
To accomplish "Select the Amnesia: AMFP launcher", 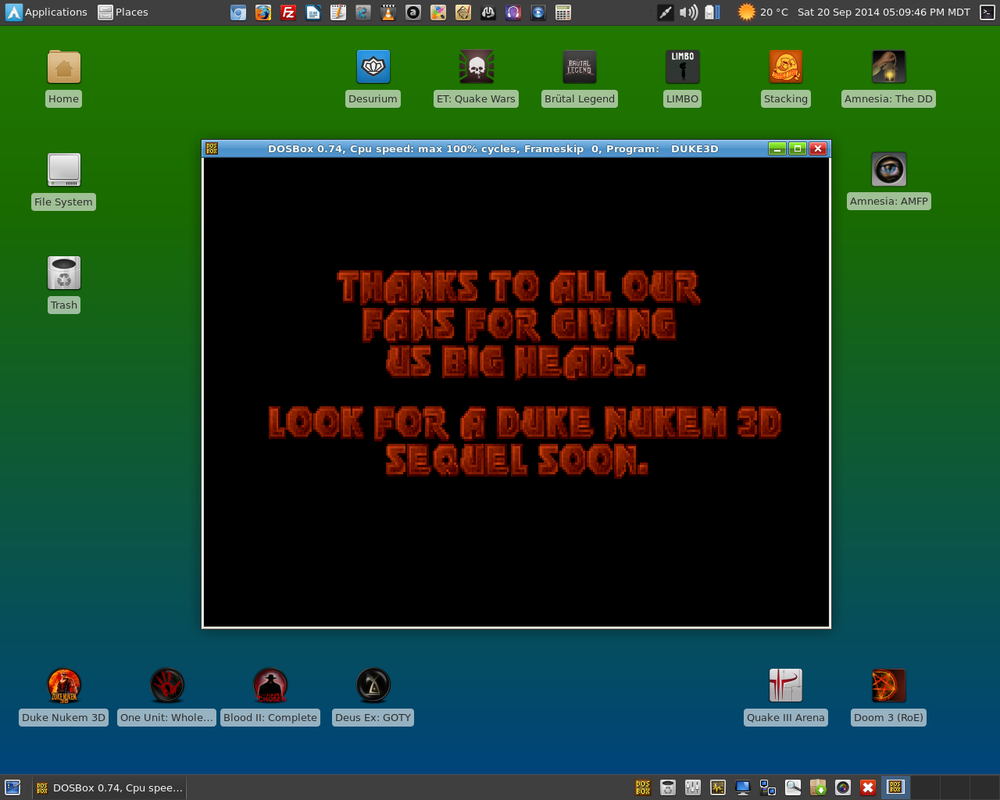I will tap(888, 181).
